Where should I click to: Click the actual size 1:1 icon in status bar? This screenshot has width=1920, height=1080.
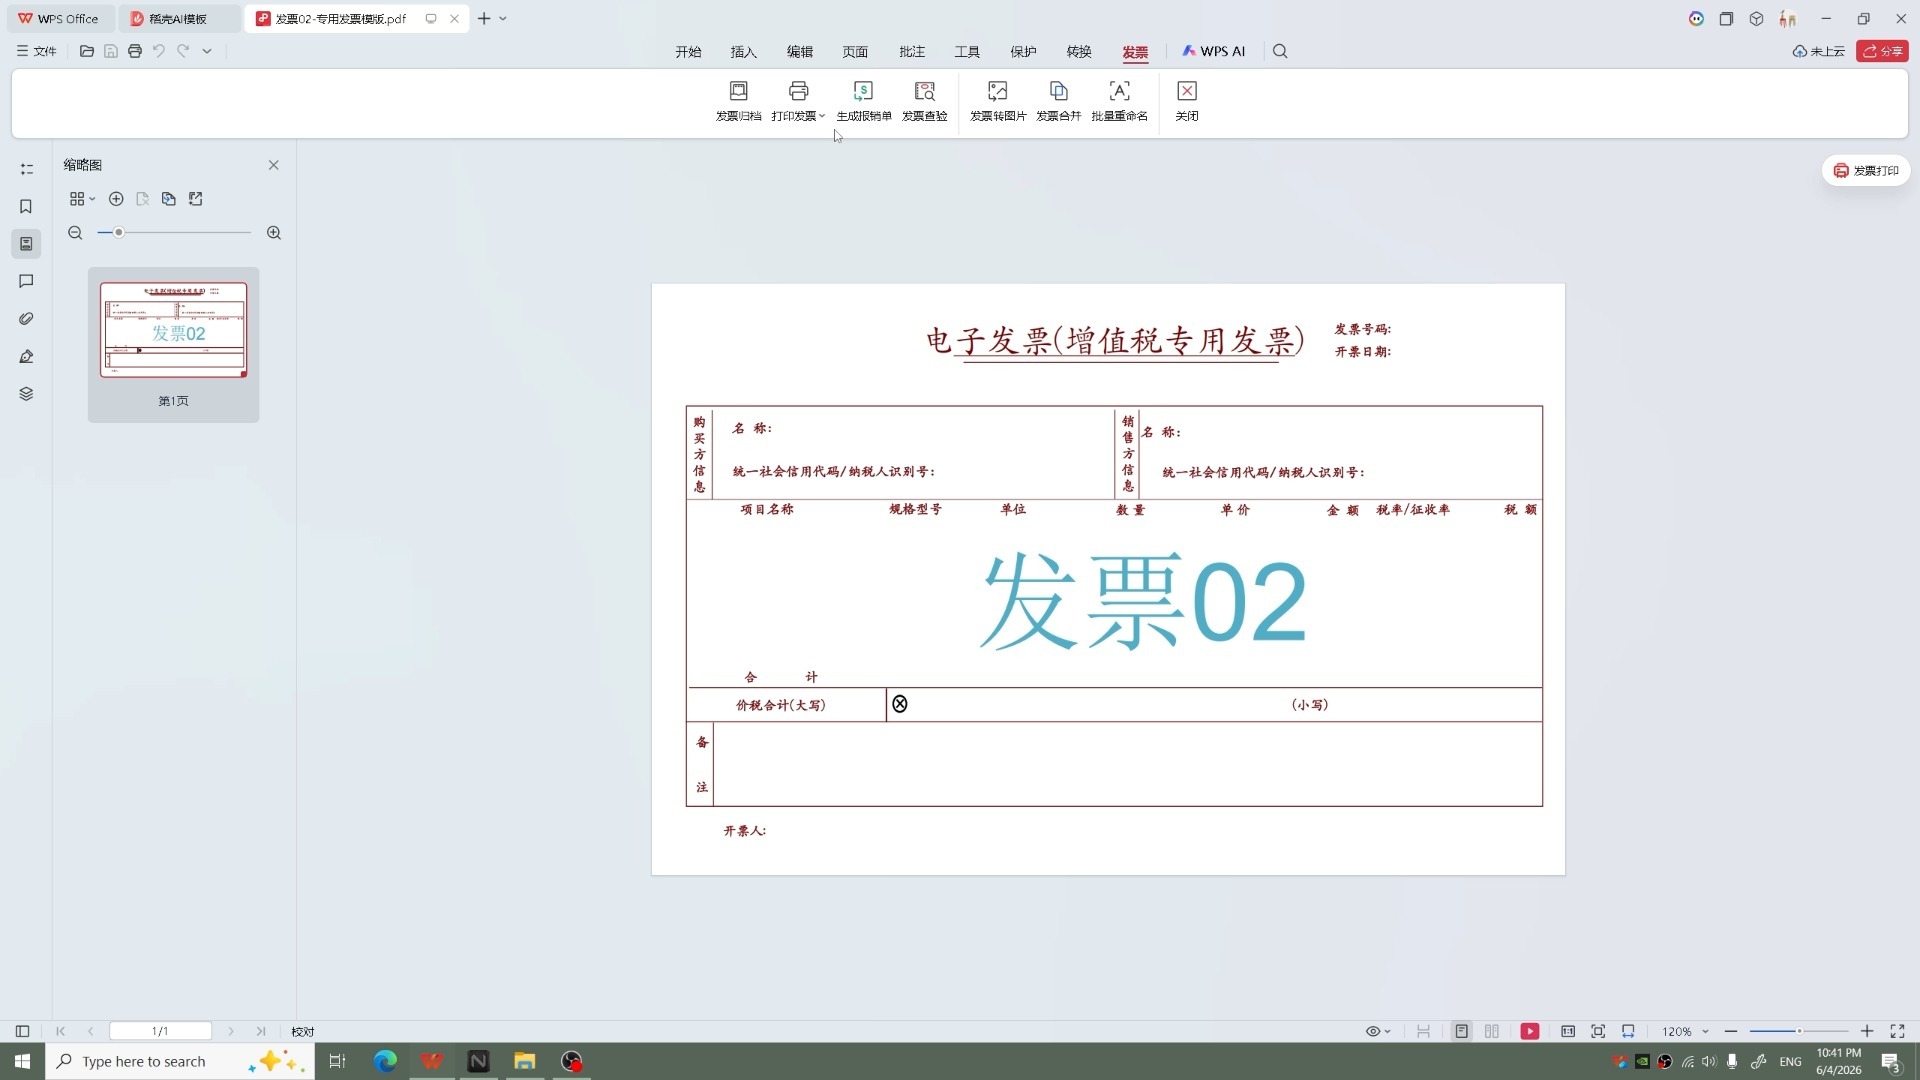[1568, 1031]
